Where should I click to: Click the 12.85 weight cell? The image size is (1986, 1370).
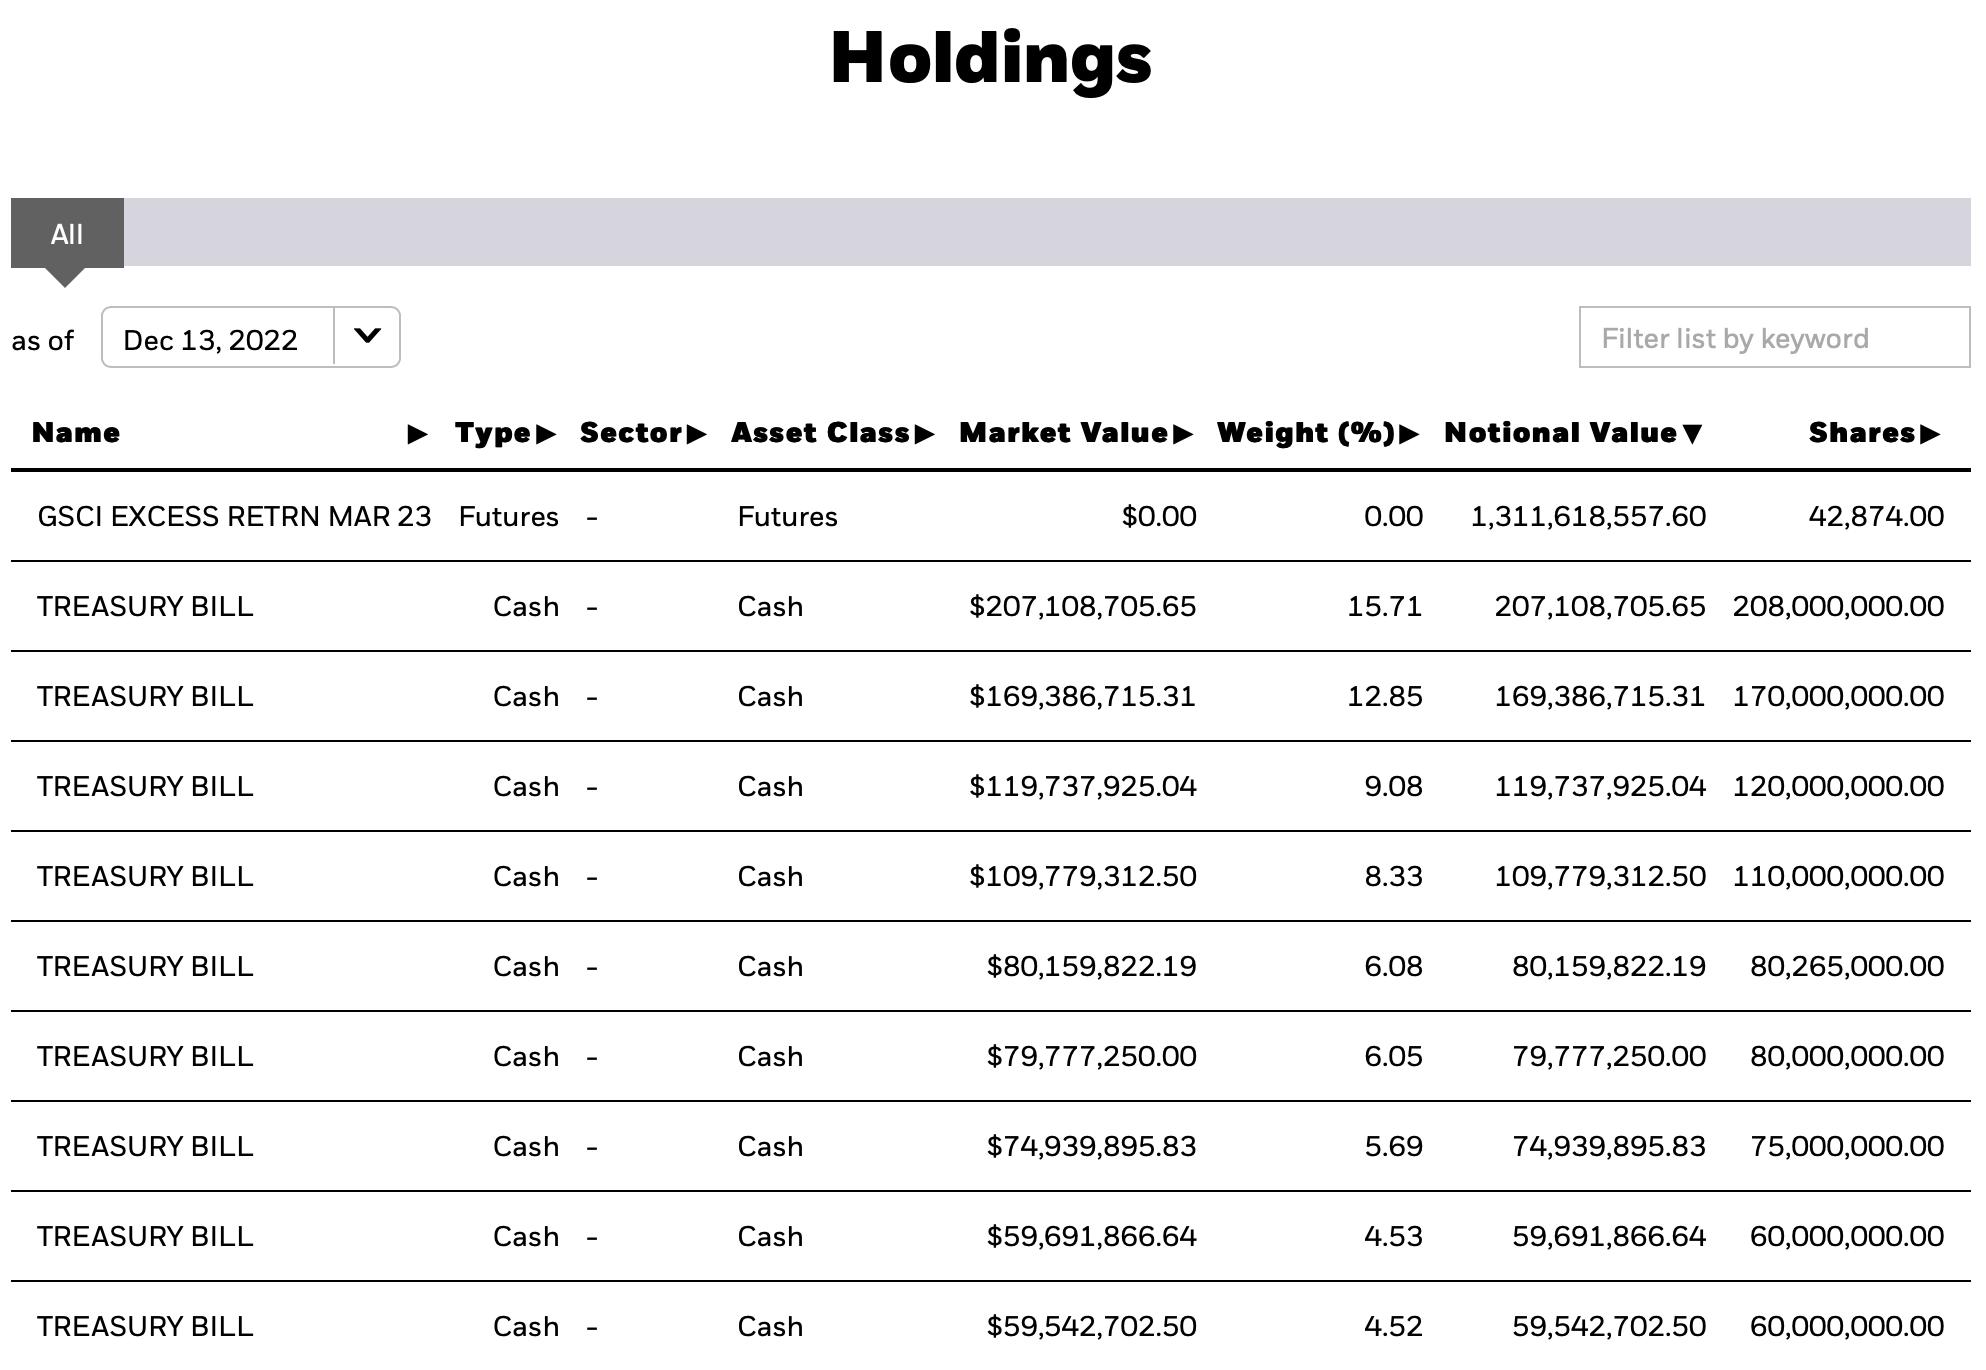[1385, 696]
